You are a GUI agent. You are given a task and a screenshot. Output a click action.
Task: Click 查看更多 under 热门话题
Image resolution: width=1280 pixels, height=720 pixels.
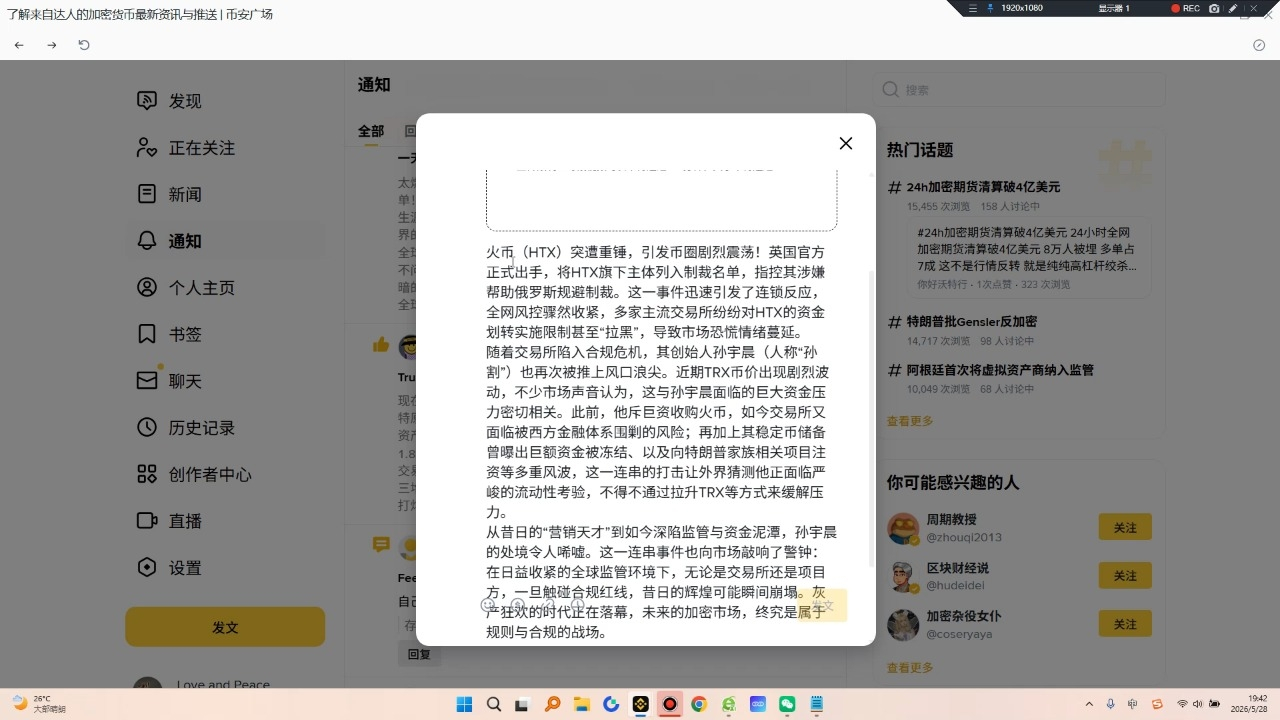[x=910, y=421]
